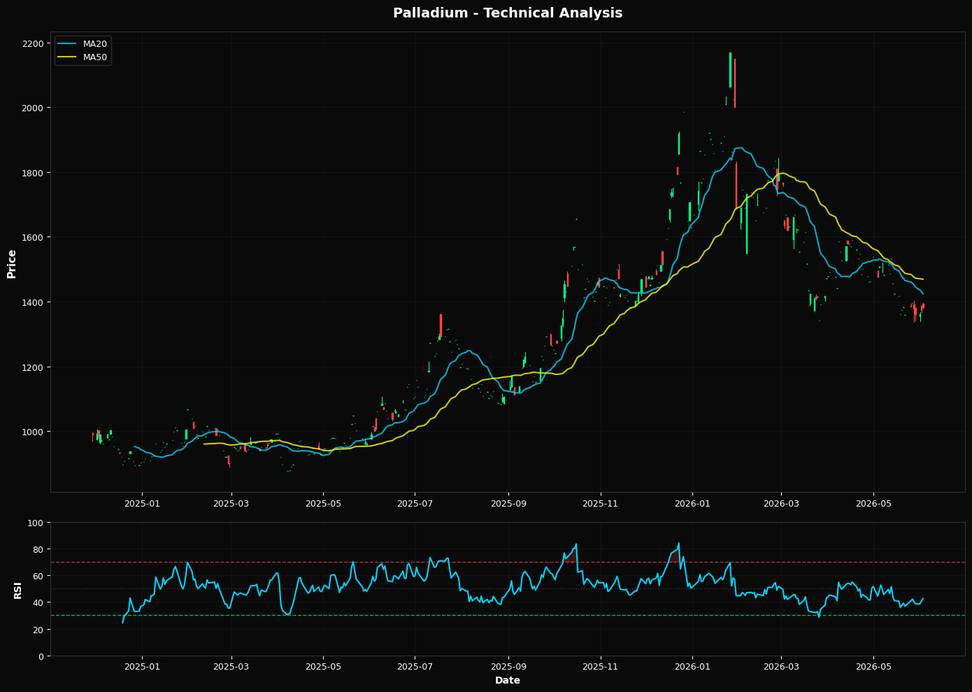Click the RSI axis label
This screenshot has height=692, width=972.
pyautogui.click(x=17, y=589)
